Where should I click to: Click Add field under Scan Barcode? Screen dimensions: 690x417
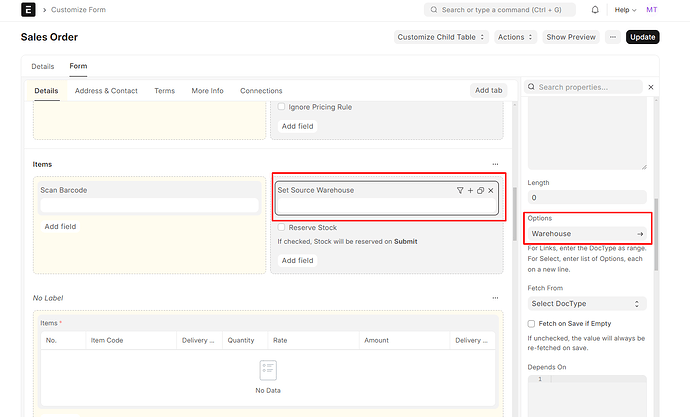click(60, 227)
